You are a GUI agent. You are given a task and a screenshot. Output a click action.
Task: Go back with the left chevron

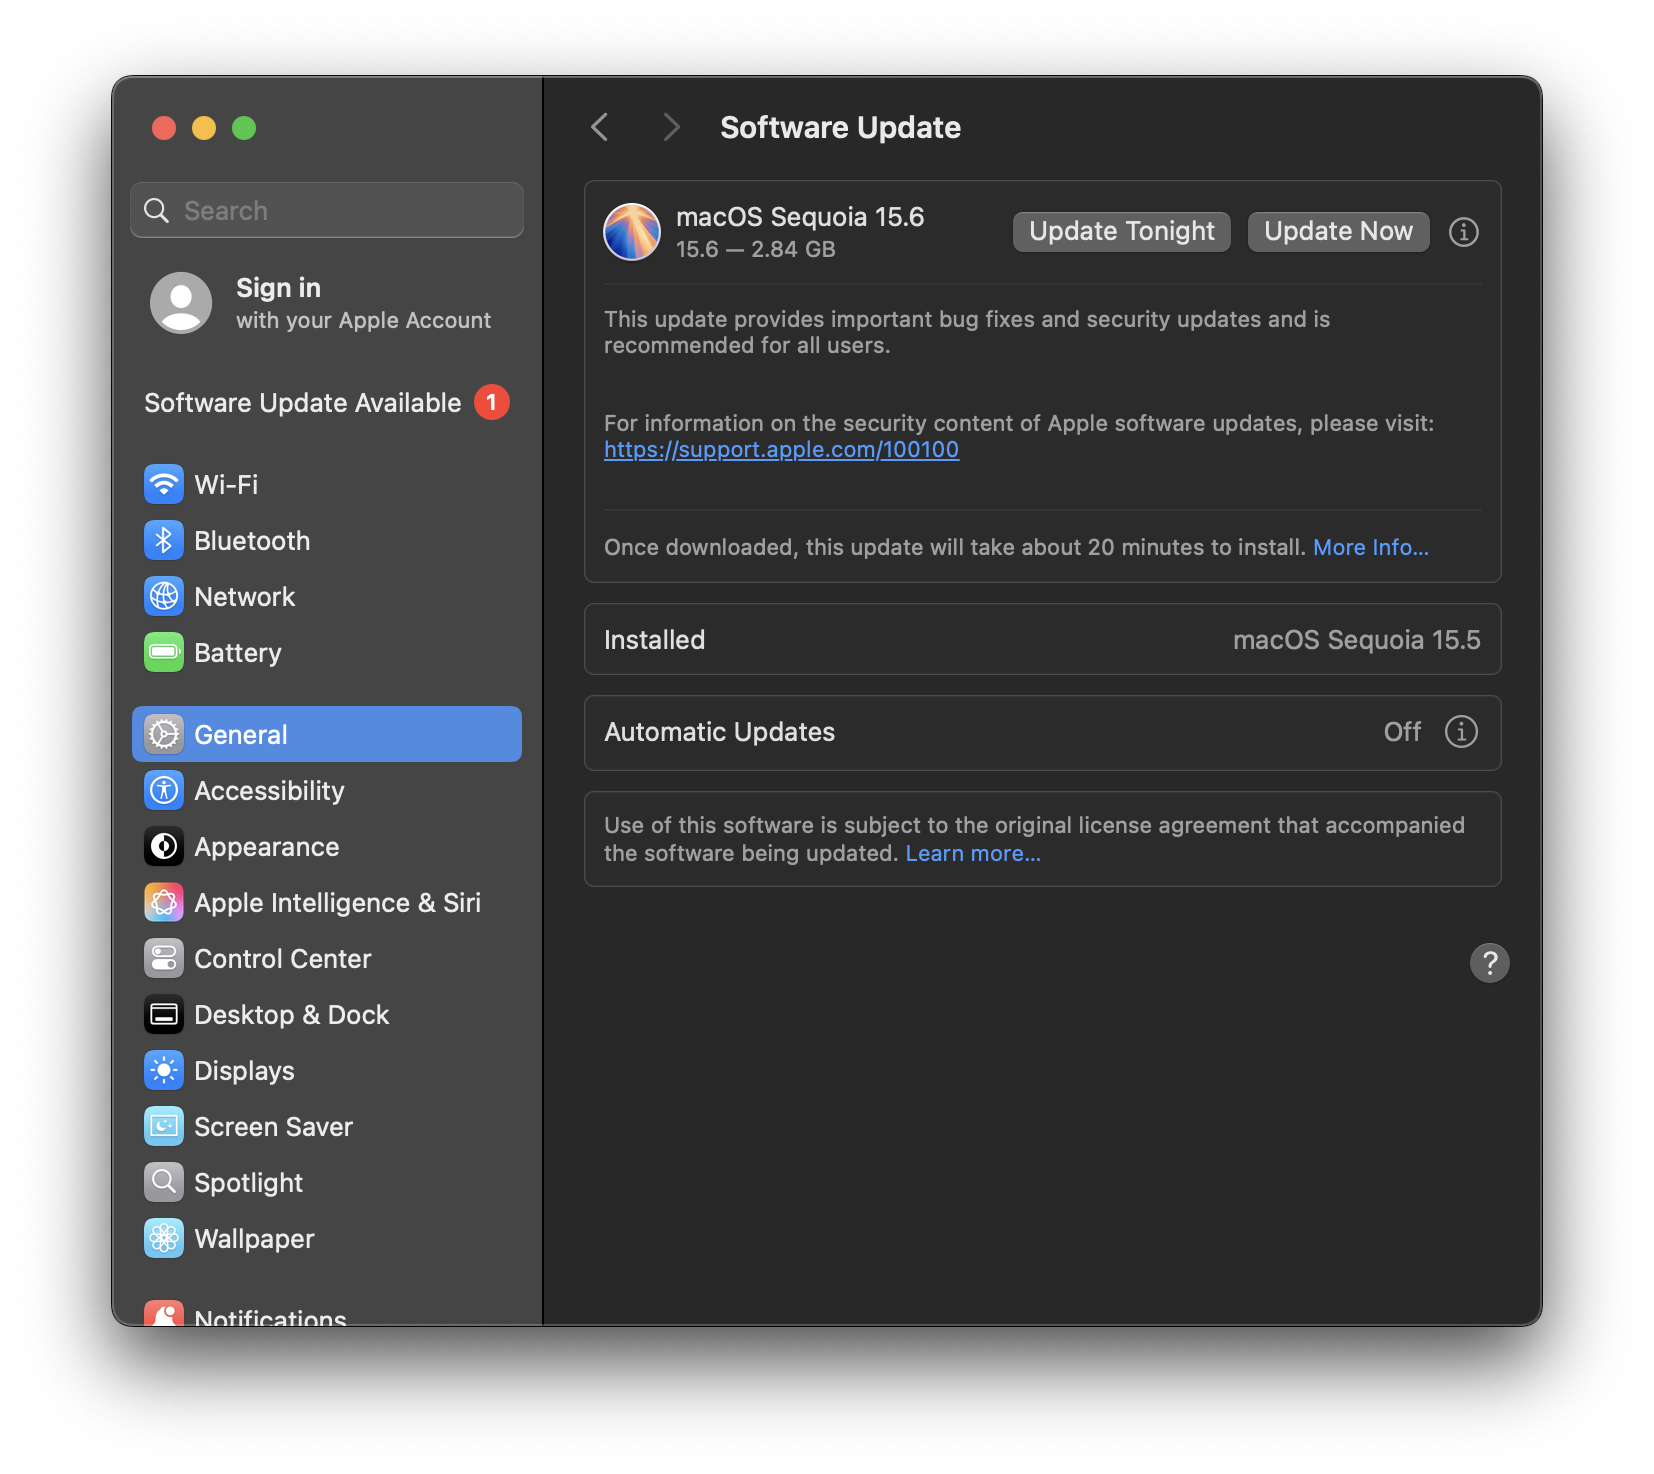coord(600,127)
